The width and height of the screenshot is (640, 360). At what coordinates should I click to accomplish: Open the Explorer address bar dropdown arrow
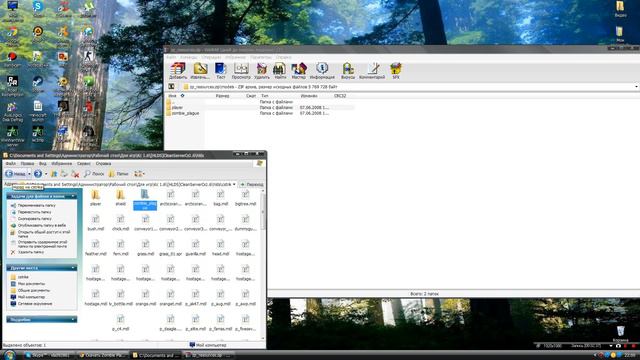point(234,184)
